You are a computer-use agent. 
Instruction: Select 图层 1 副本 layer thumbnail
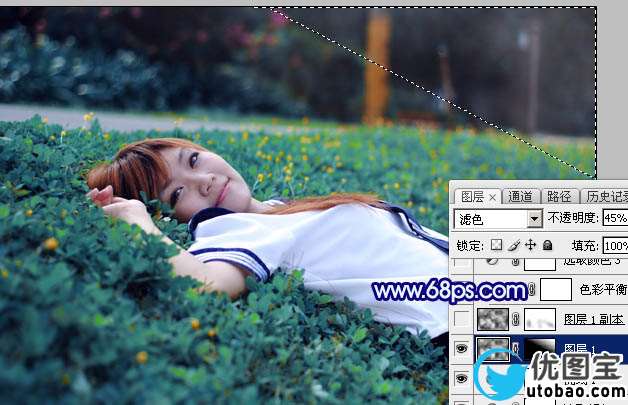pos(493,319)
